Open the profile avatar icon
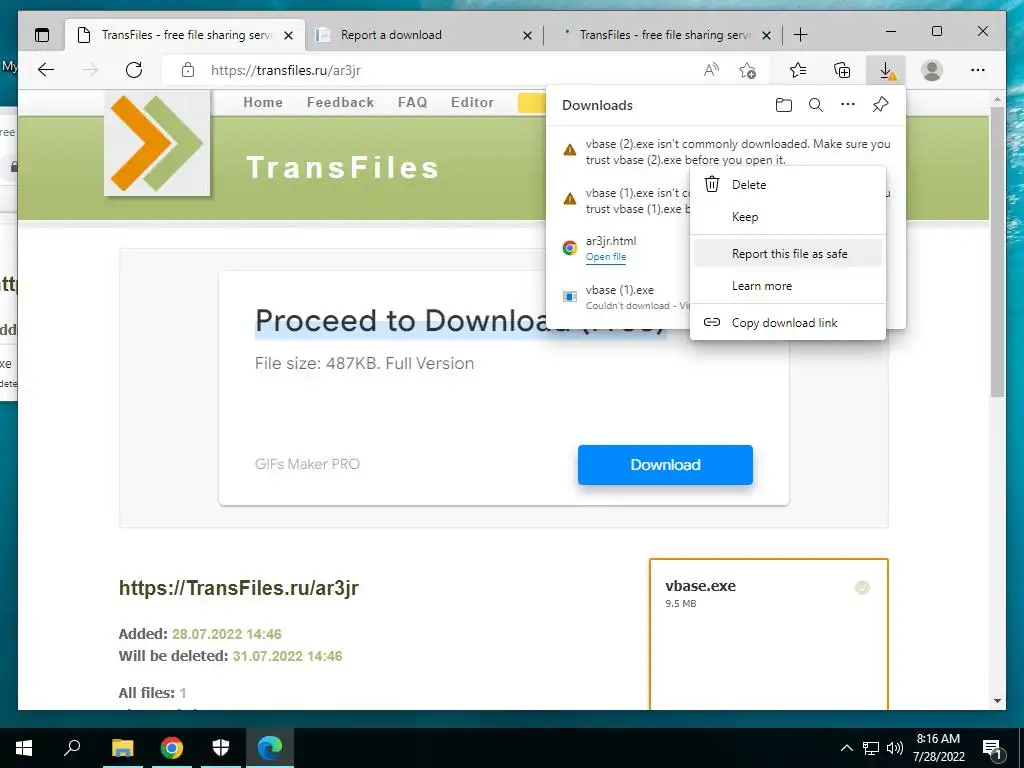 tap(932, 70)
